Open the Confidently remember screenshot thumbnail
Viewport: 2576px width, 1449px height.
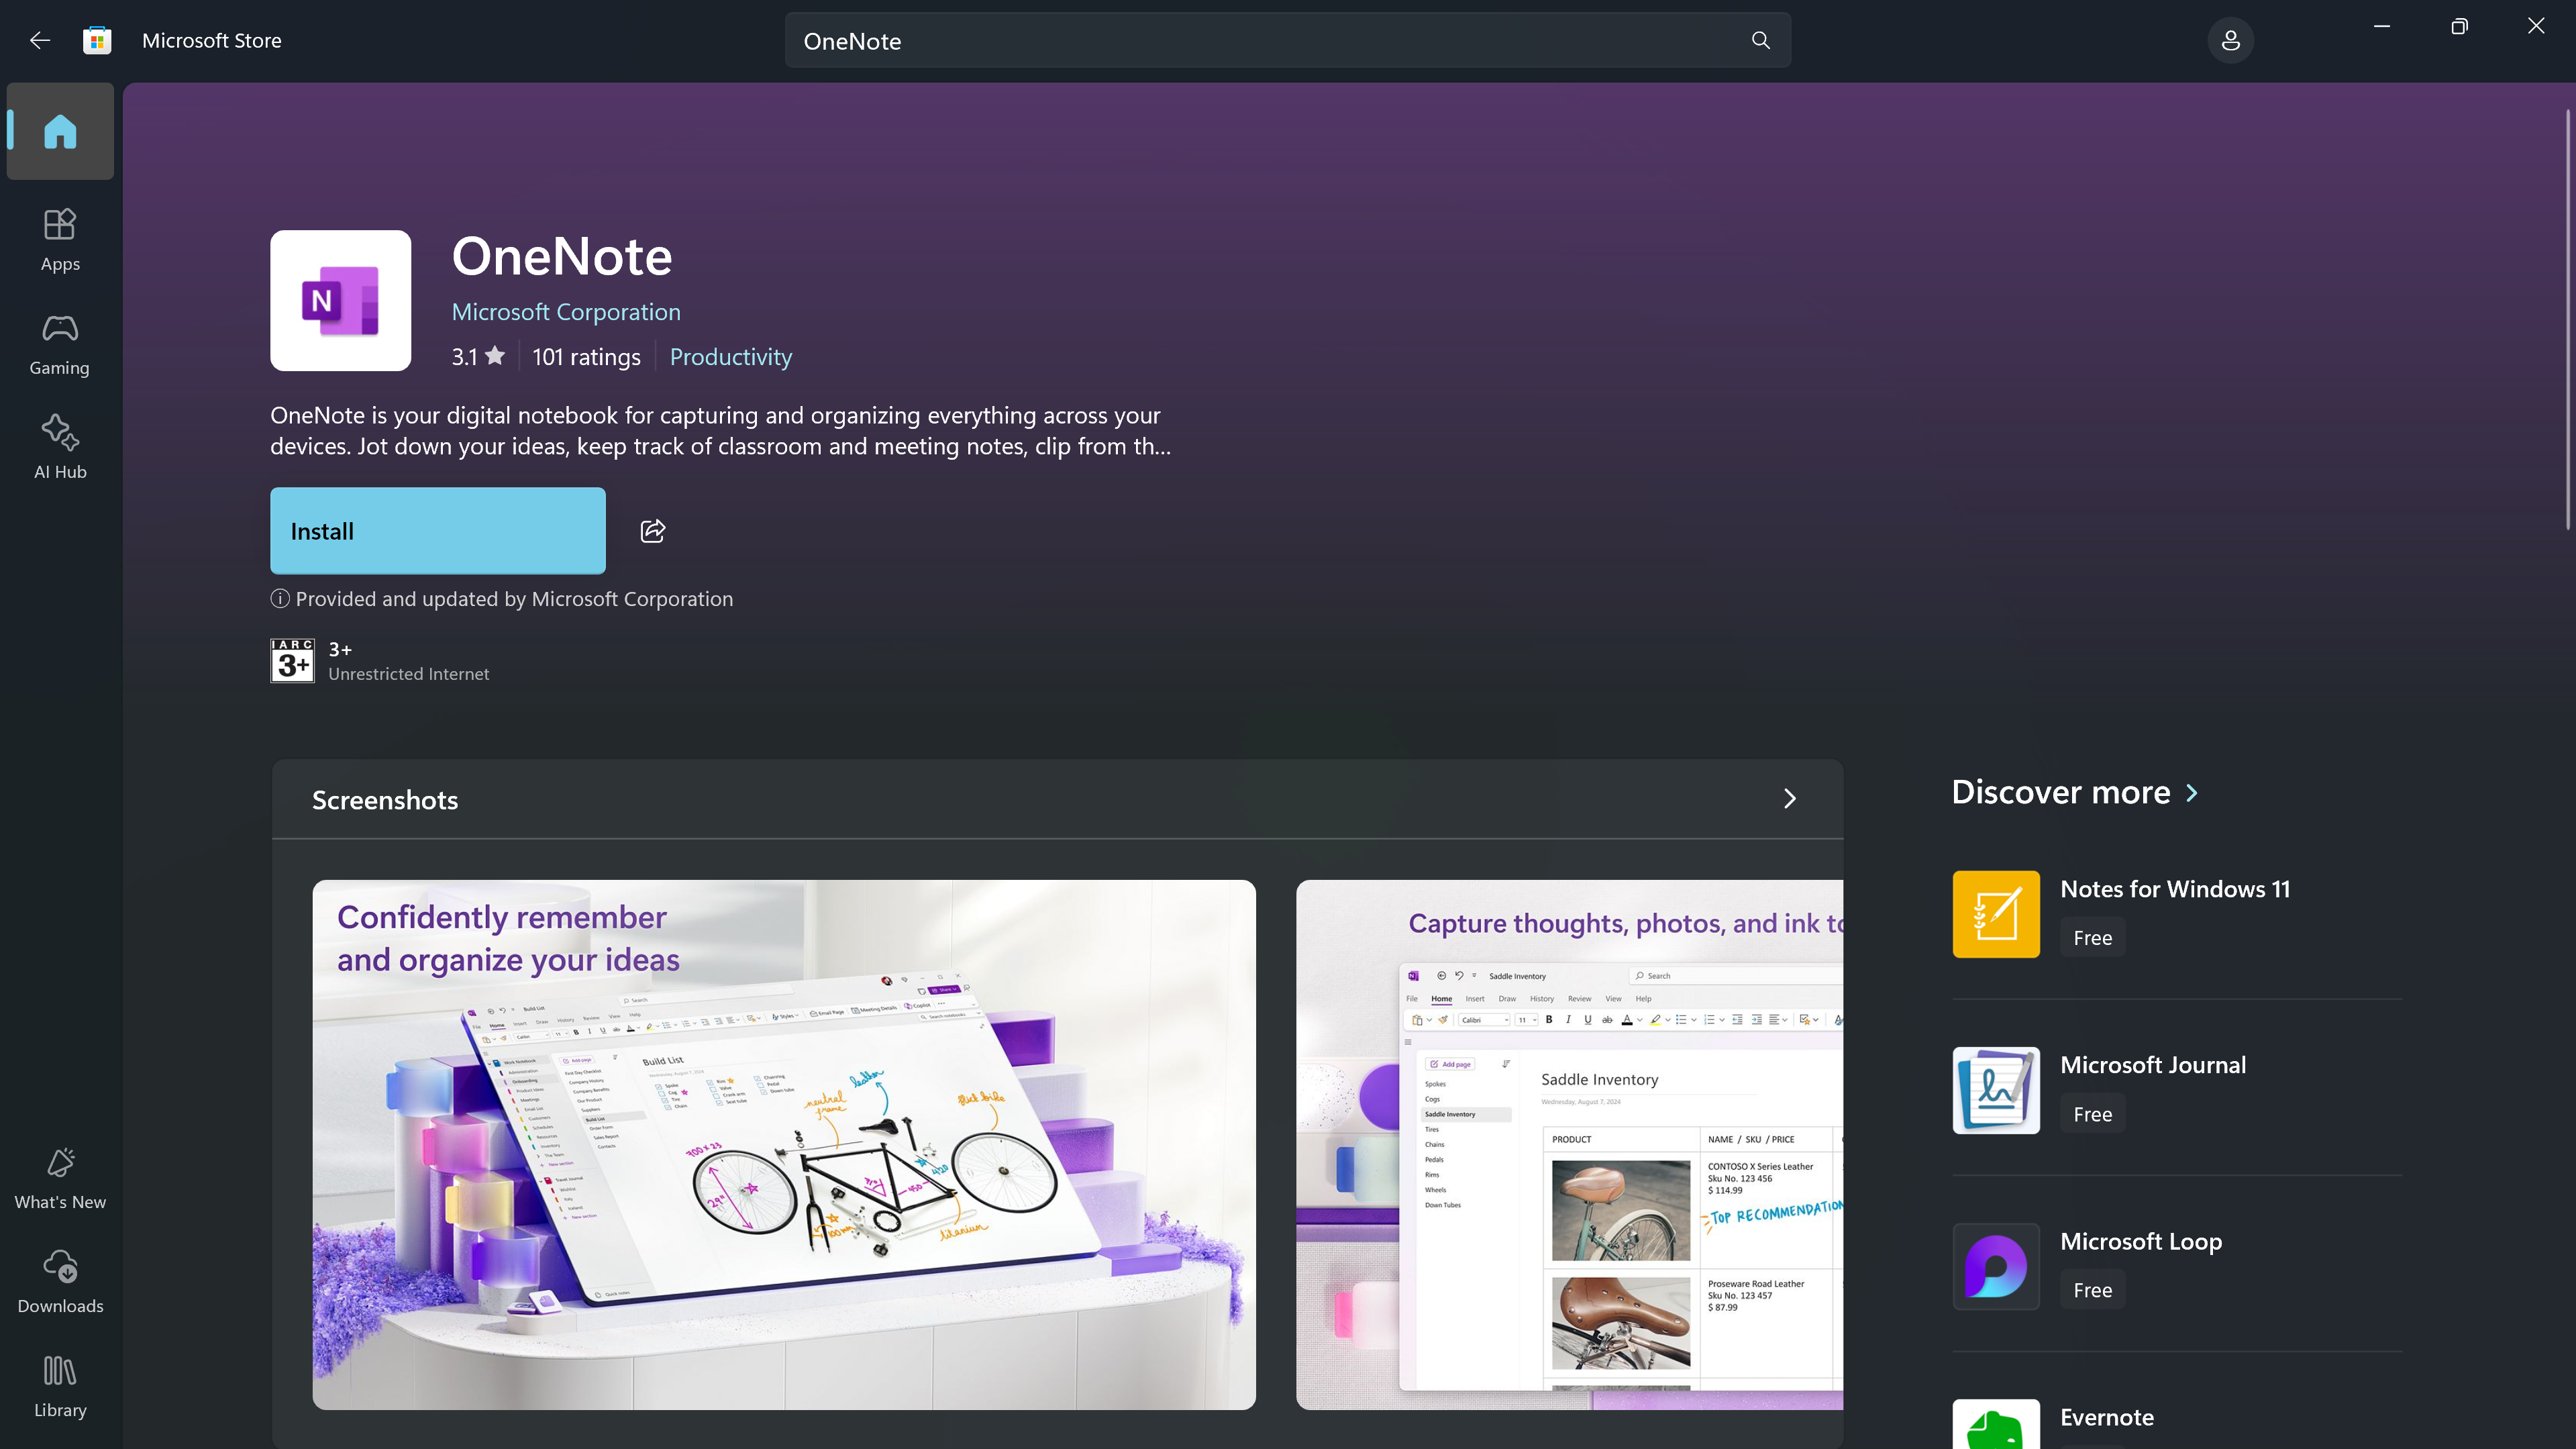point(784,1145)
